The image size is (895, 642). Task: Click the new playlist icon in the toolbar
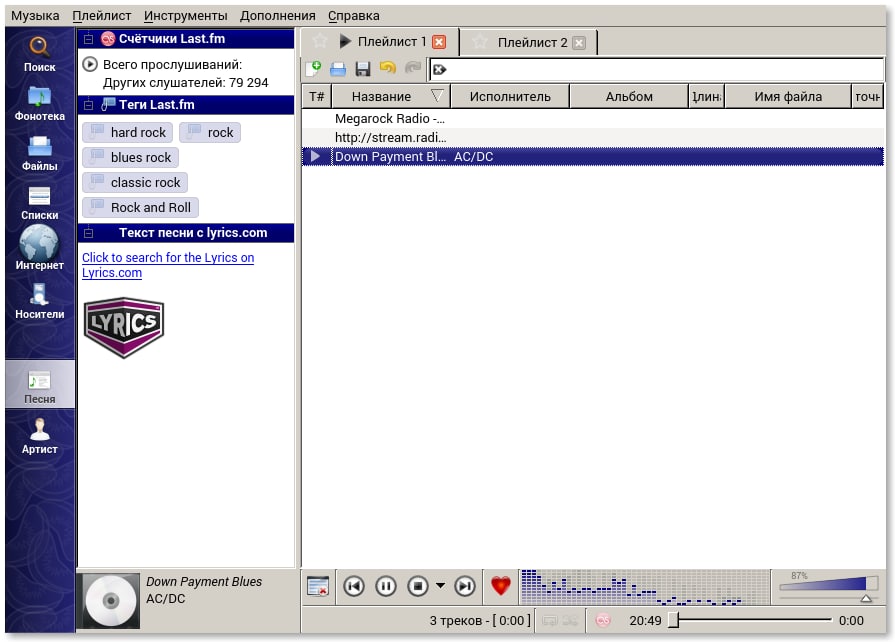tap(313, 69)
